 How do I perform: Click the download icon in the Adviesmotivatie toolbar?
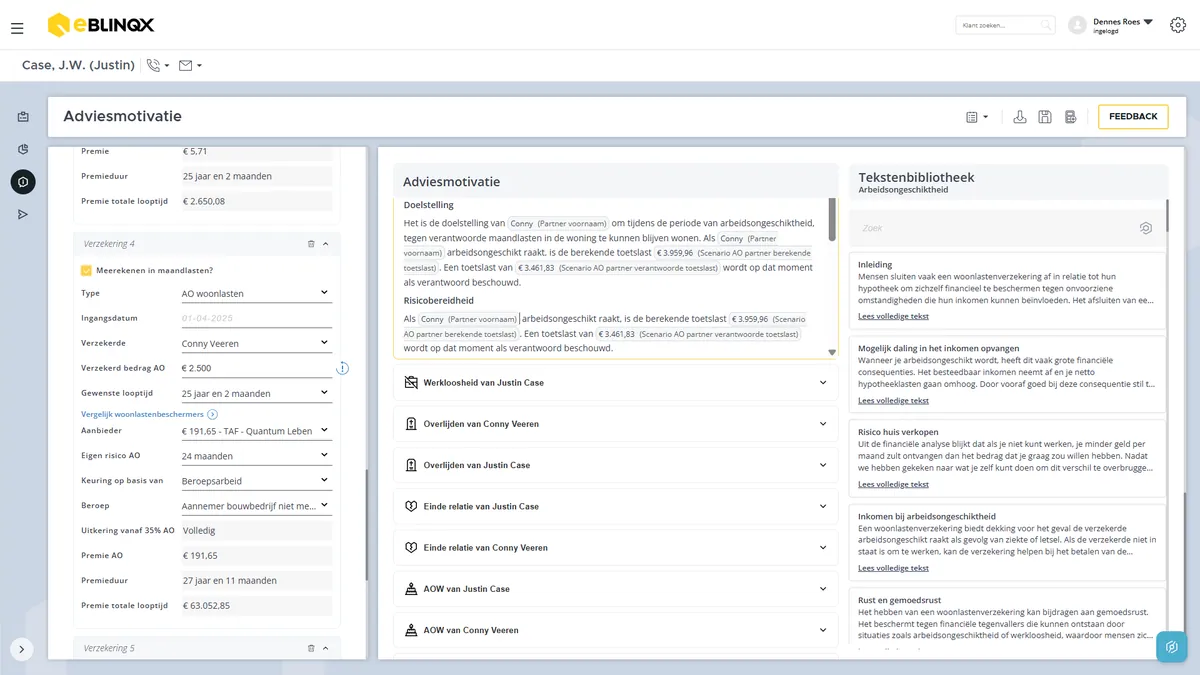point(1020,117)
